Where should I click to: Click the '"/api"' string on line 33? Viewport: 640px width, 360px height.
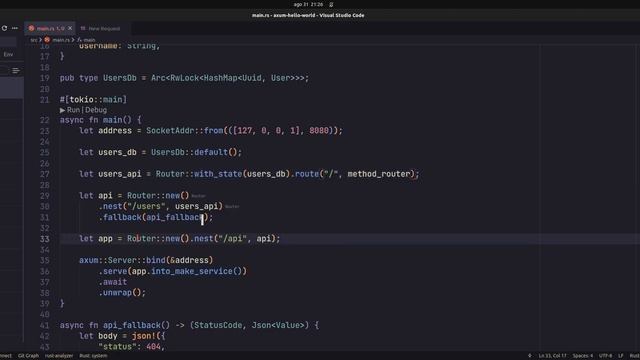click(x=232, y=238)
